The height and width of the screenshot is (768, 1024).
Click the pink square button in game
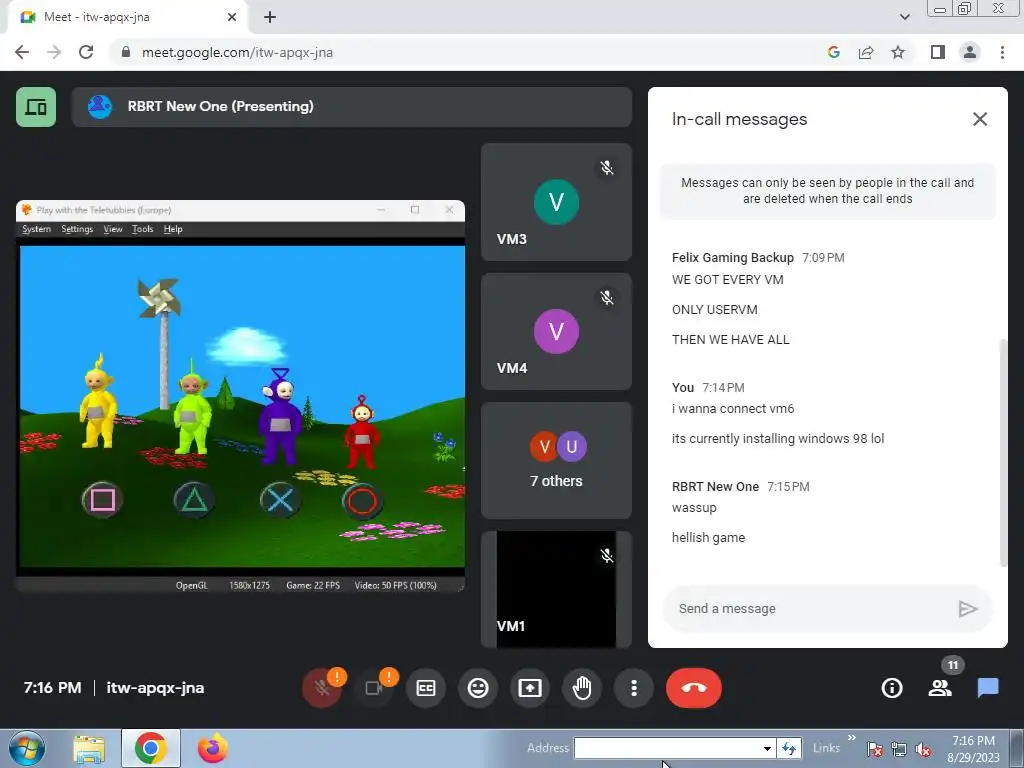point(102,500)
